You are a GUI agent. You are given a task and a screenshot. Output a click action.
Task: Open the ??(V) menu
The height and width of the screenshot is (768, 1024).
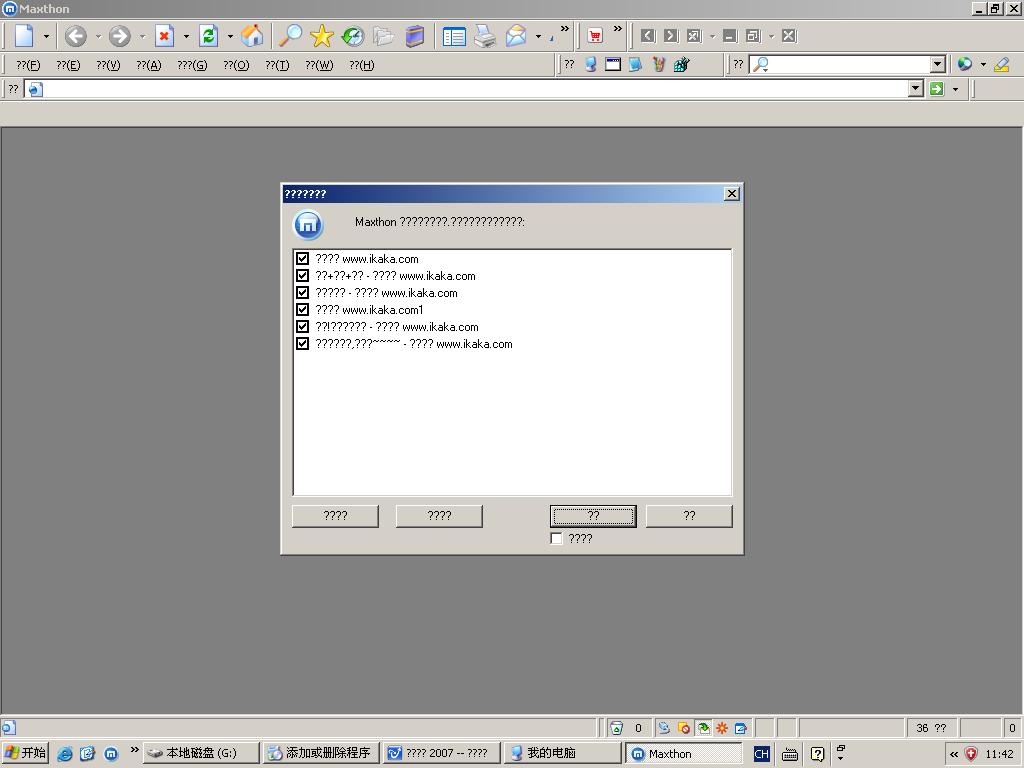(108, 65)
